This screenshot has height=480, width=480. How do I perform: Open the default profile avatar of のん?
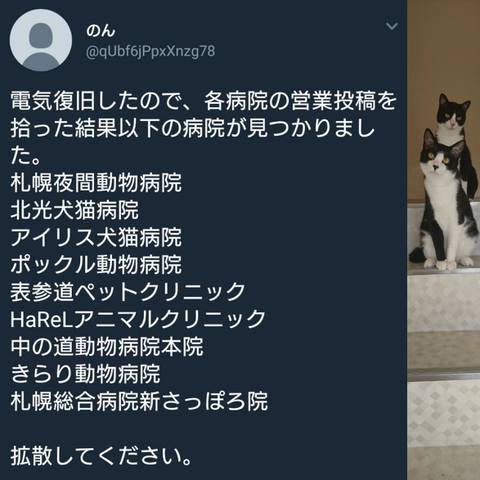pos(41,40)
